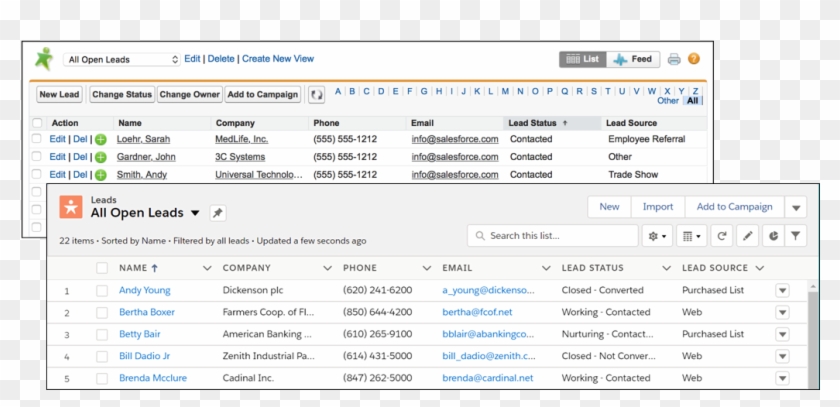
Task: Open the Lightning All Open Leads list view picker
Action: pos(195,213)
